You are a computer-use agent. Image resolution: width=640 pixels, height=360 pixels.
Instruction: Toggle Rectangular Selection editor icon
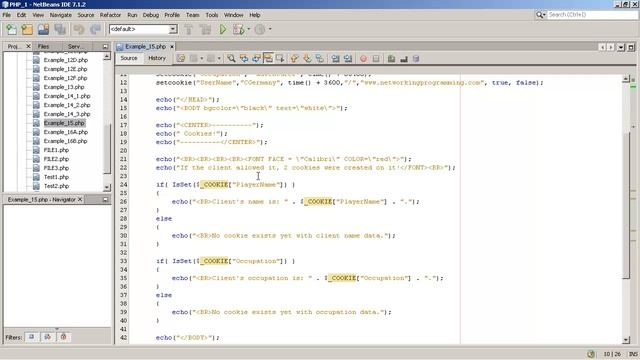pos(280,59)
